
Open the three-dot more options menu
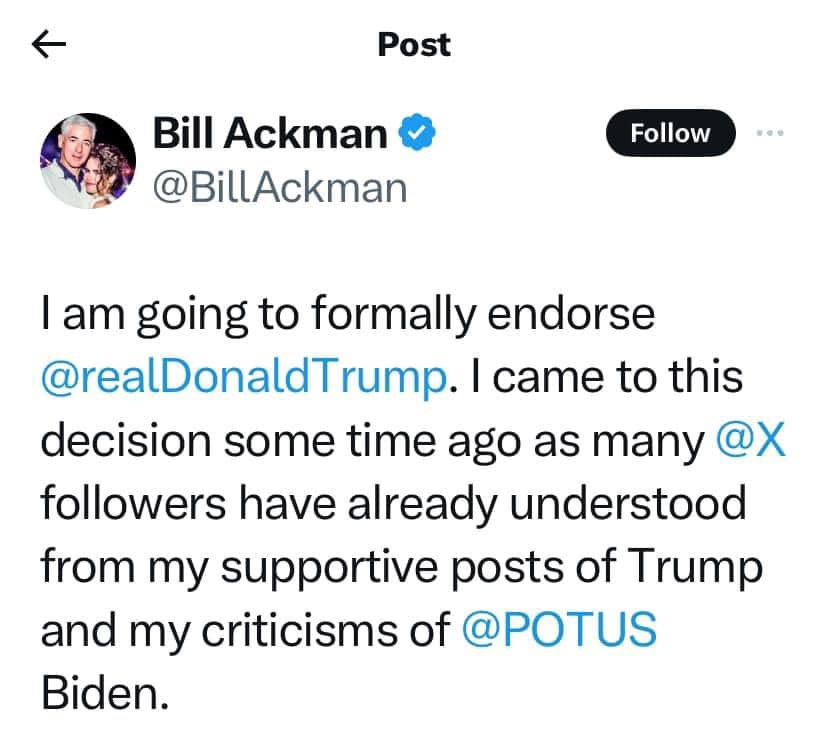767,133
